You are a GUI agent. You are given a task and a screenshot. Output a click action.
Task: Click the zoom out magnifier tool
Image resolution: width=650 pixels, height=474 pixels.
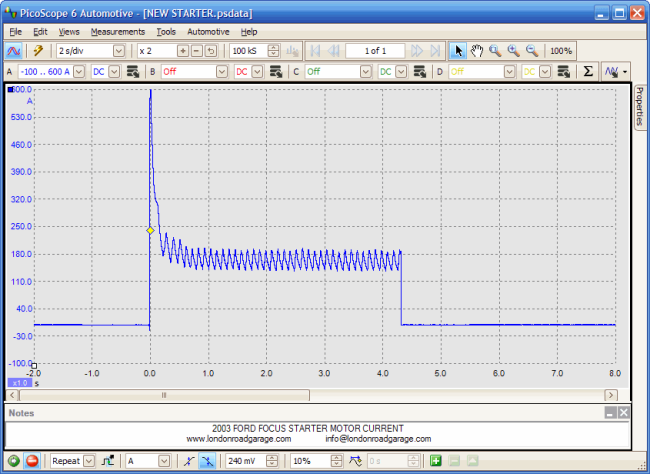[531, 50]
